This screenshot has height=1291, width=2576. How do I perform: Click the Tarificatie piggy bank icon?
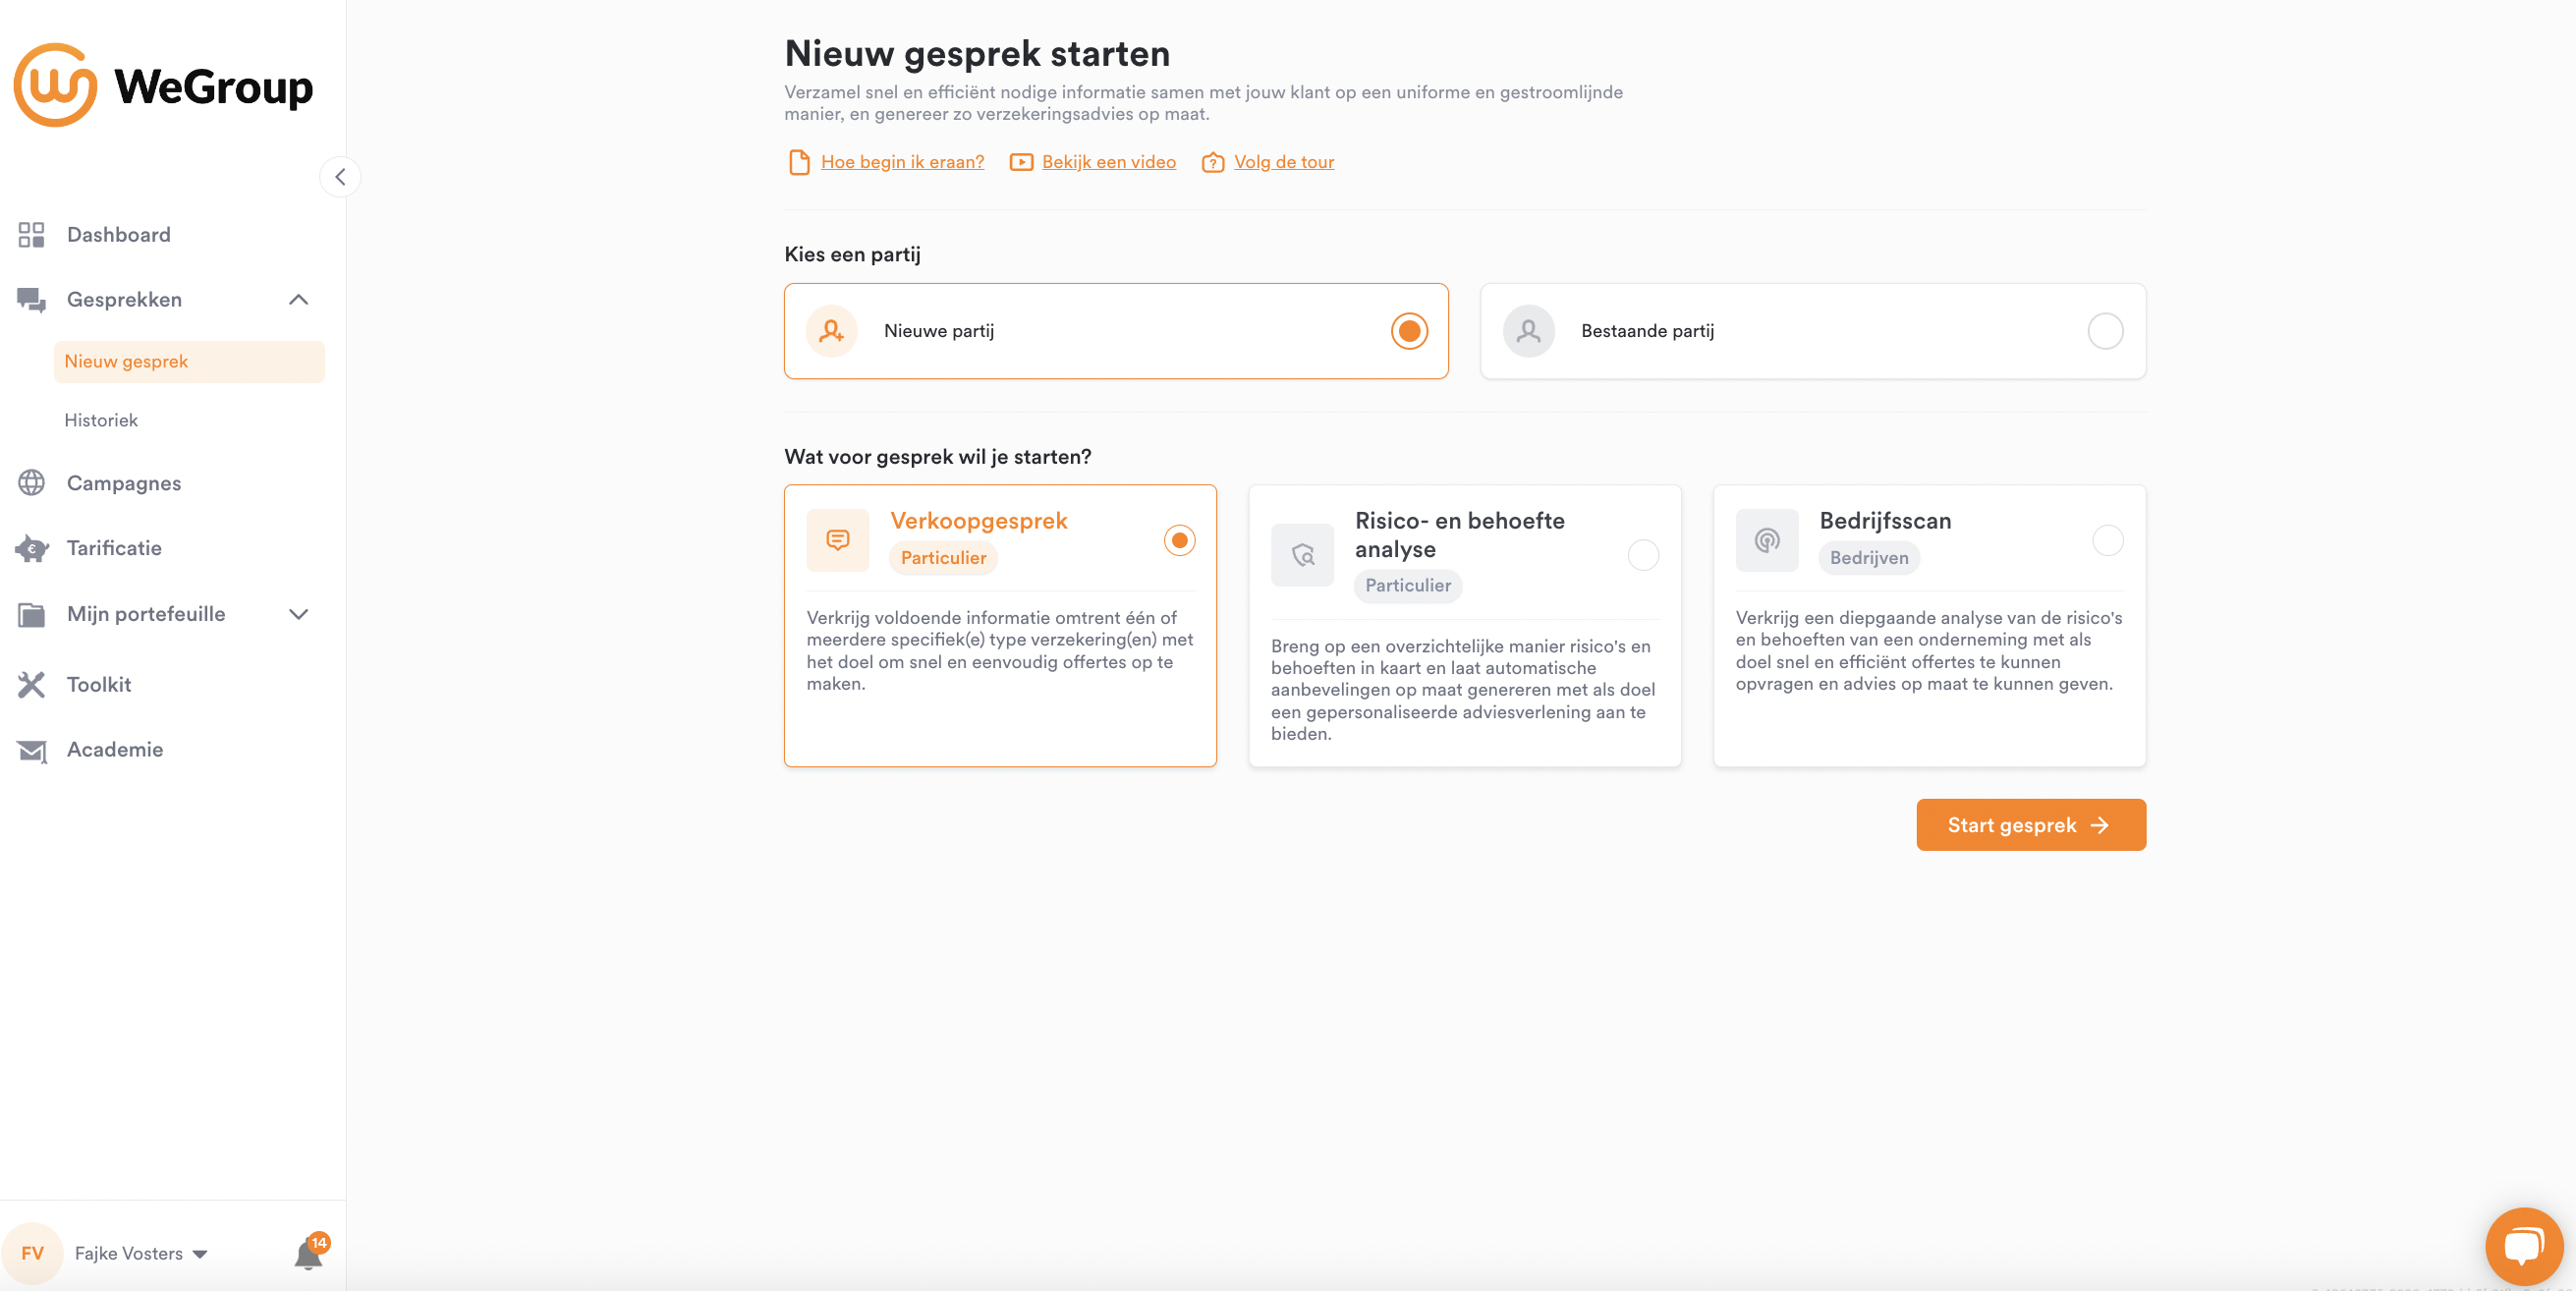pos(31,548)
